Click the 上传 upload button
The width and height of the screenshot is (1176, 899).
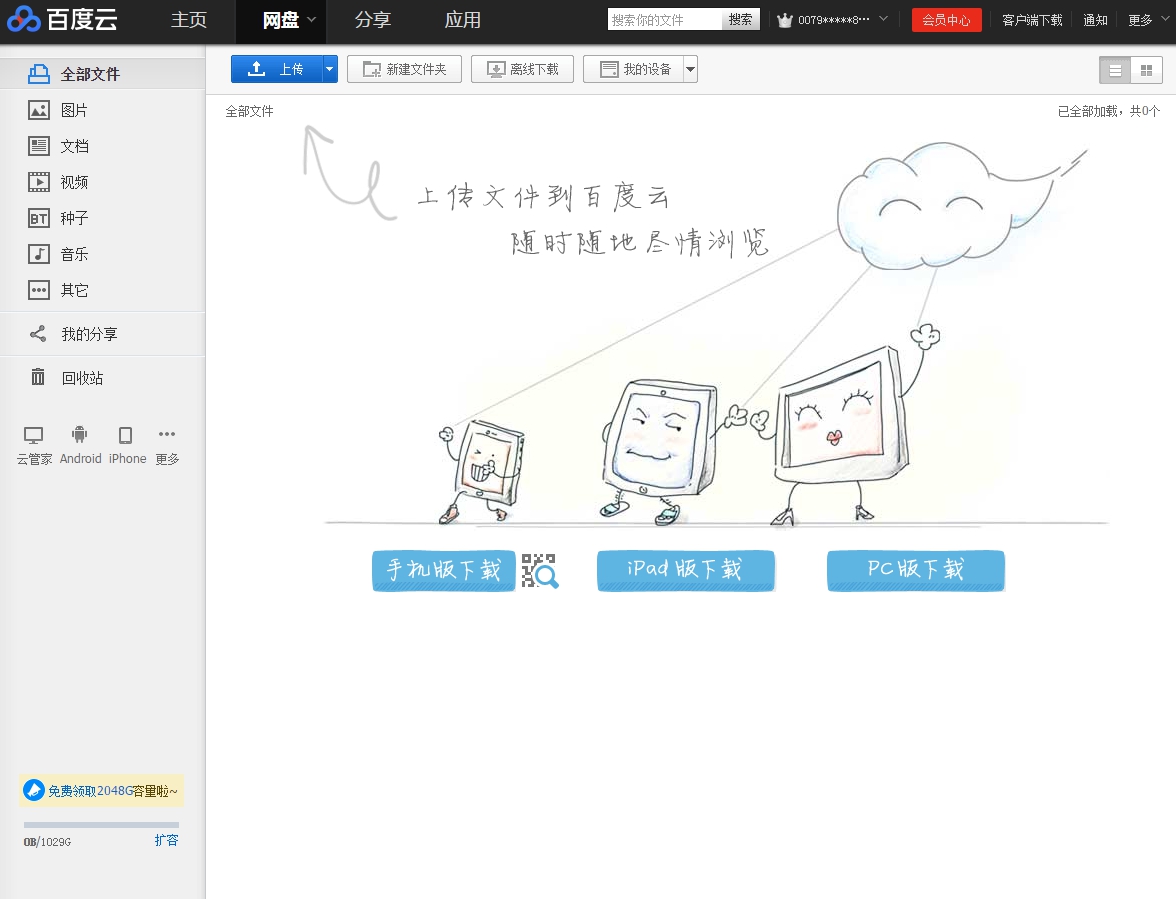[277, 69]
